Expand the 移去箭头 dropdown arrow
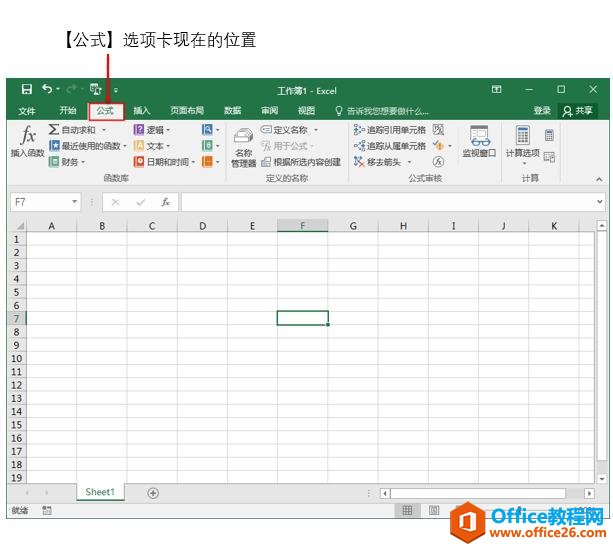 [x=409, y=161]
